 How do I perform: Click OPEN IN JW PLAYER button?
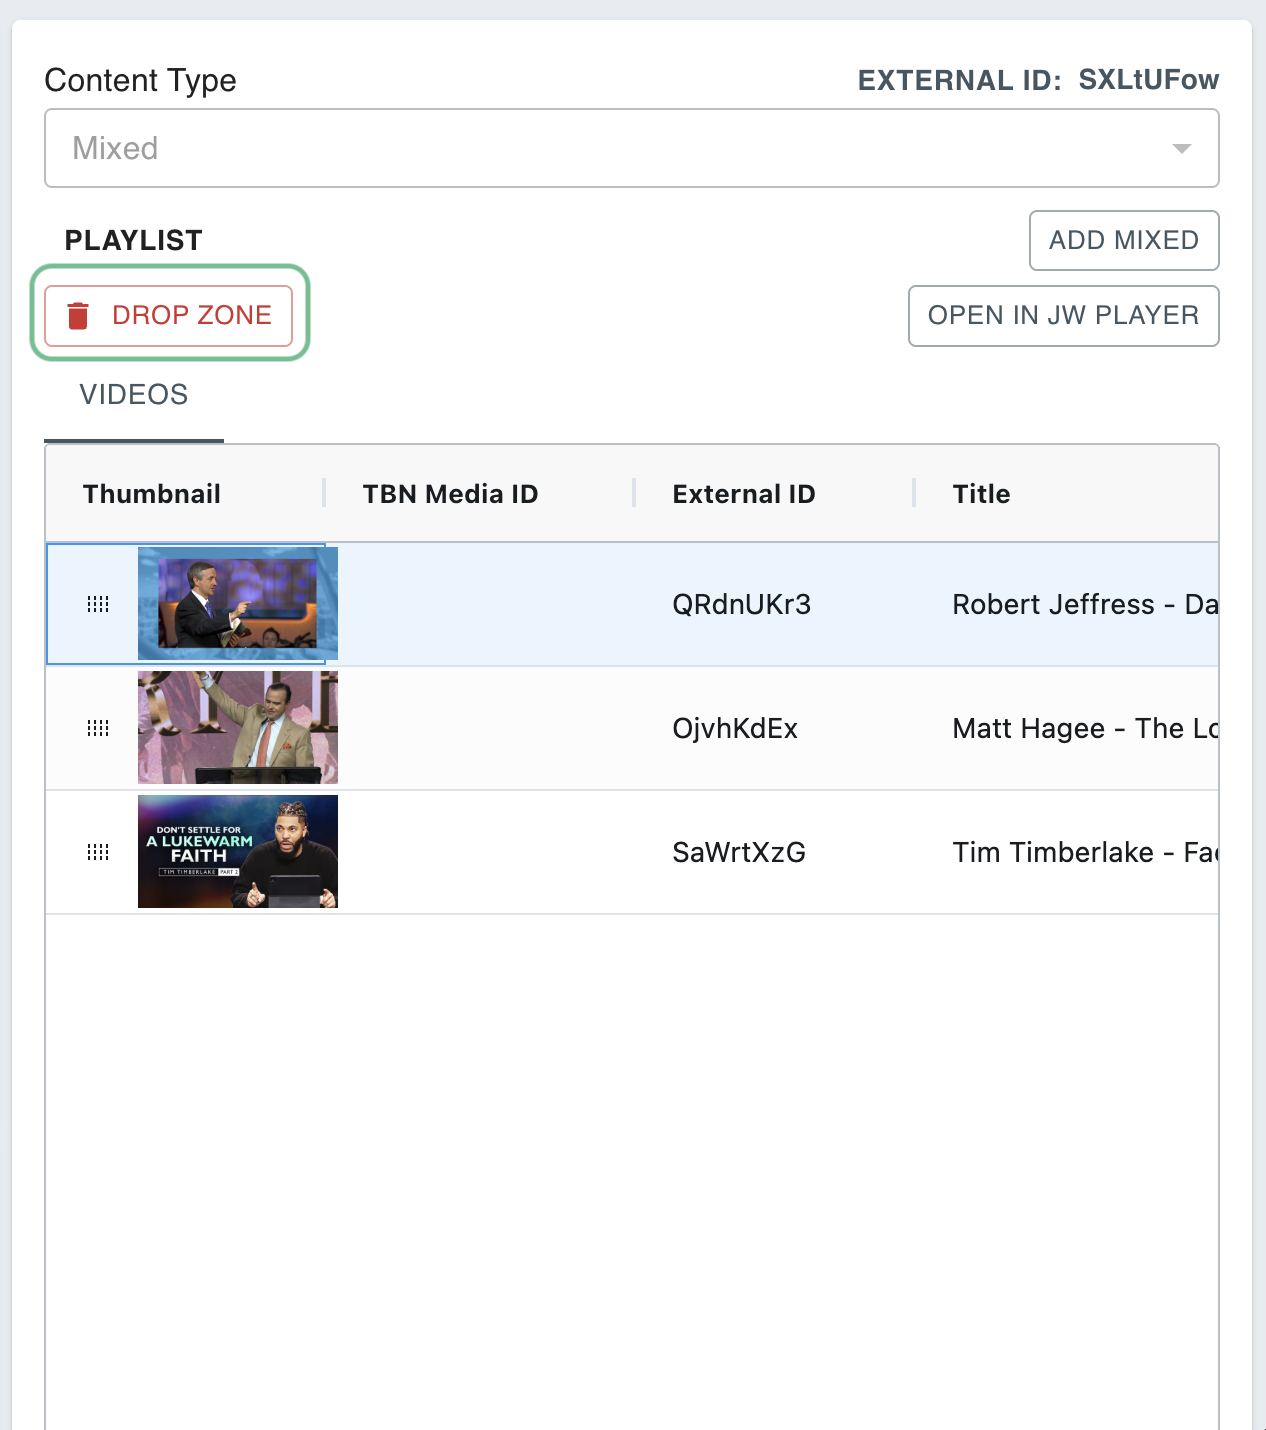1063,316
